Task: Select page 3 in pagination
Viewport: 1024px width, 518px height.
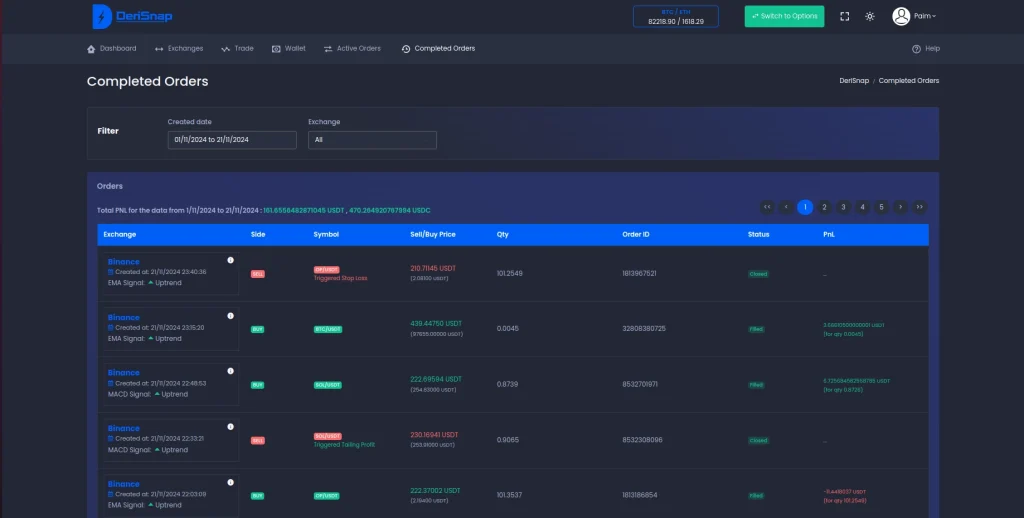Action: click(x=843, y=207)
